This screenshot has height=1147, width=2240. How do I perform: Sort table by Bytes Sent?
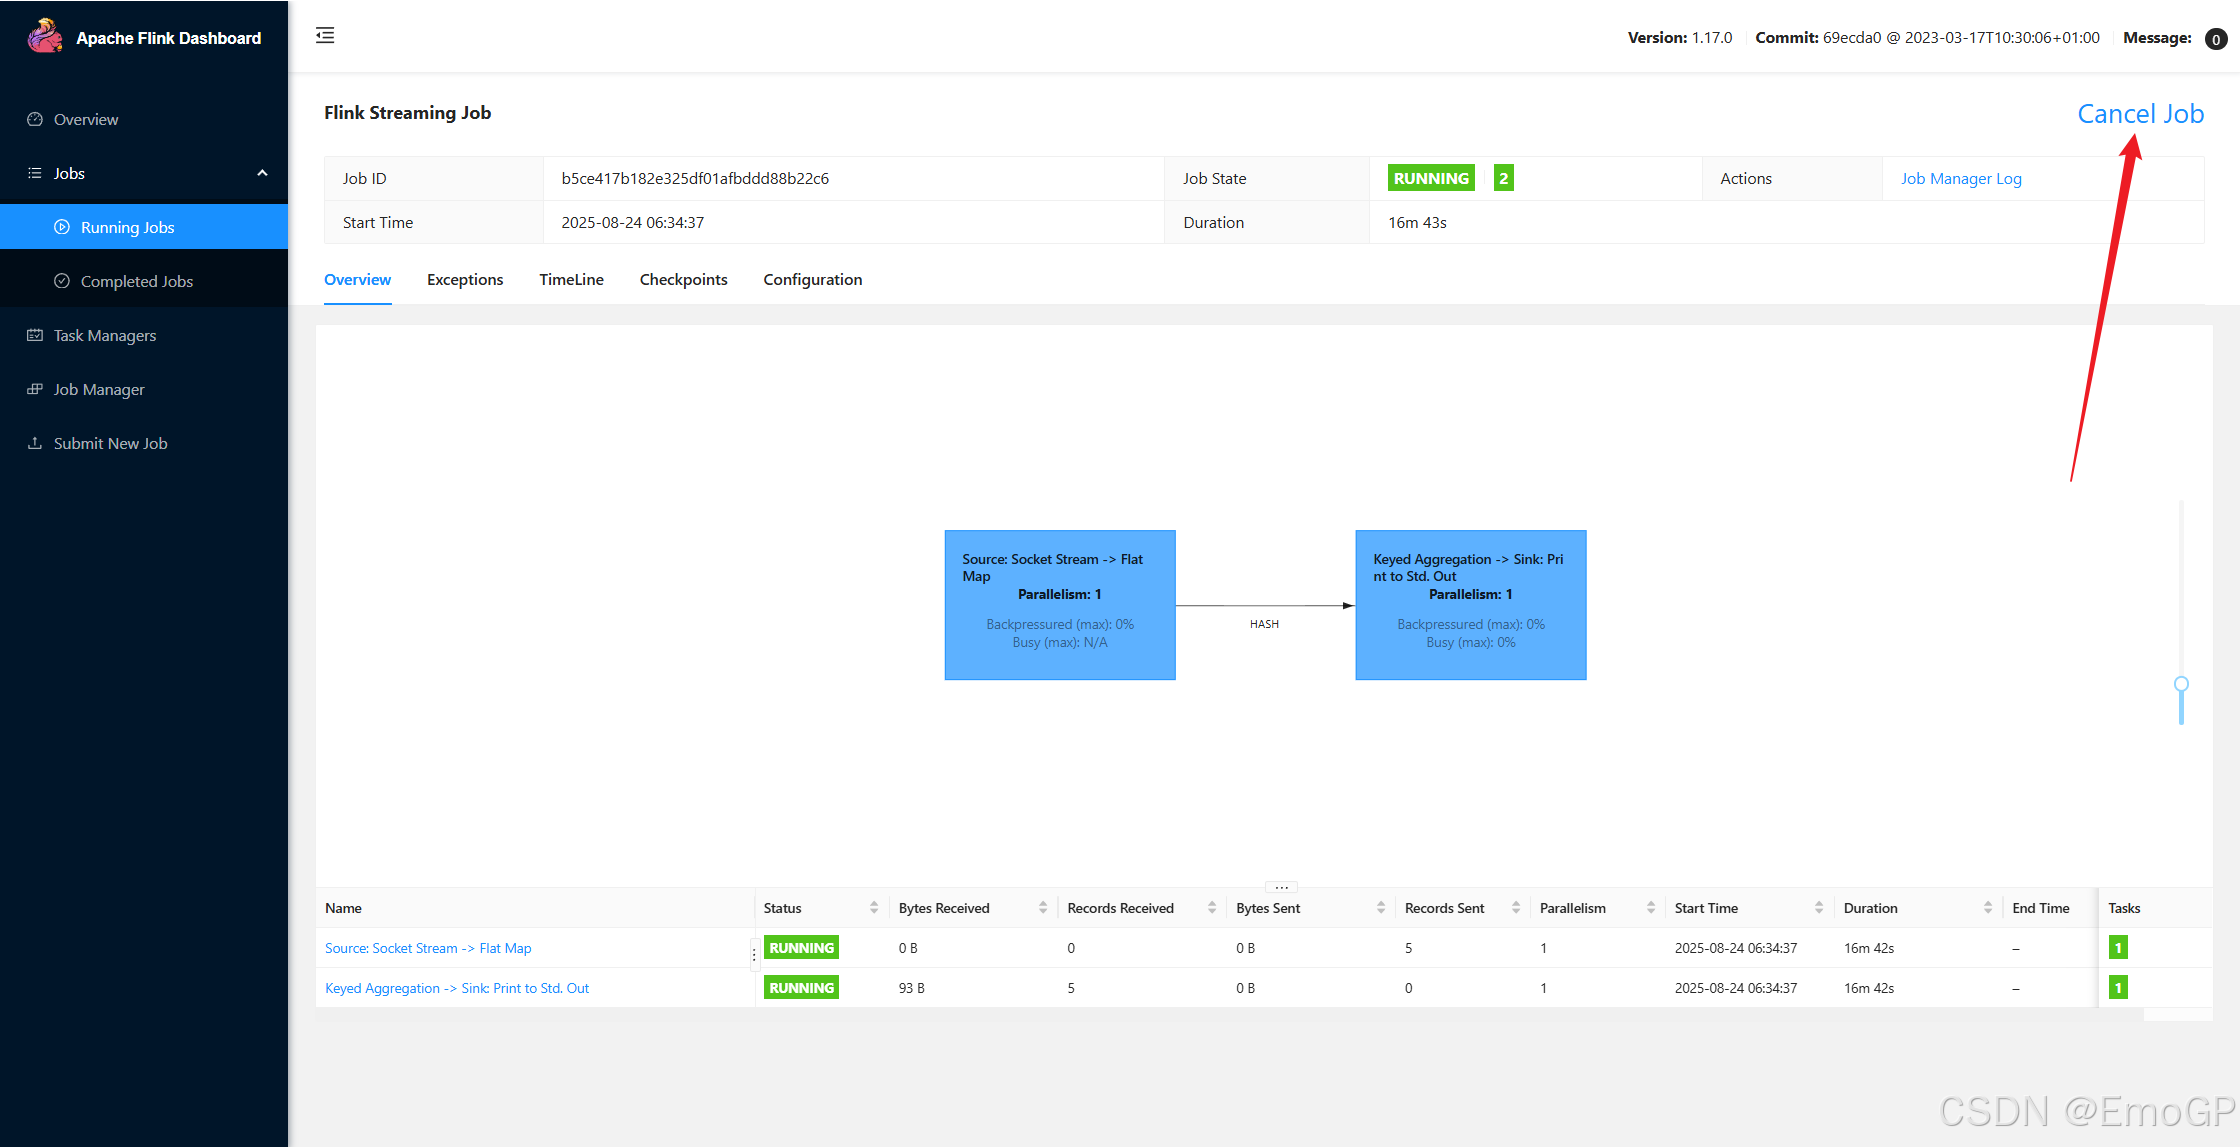coord(1381,908)
